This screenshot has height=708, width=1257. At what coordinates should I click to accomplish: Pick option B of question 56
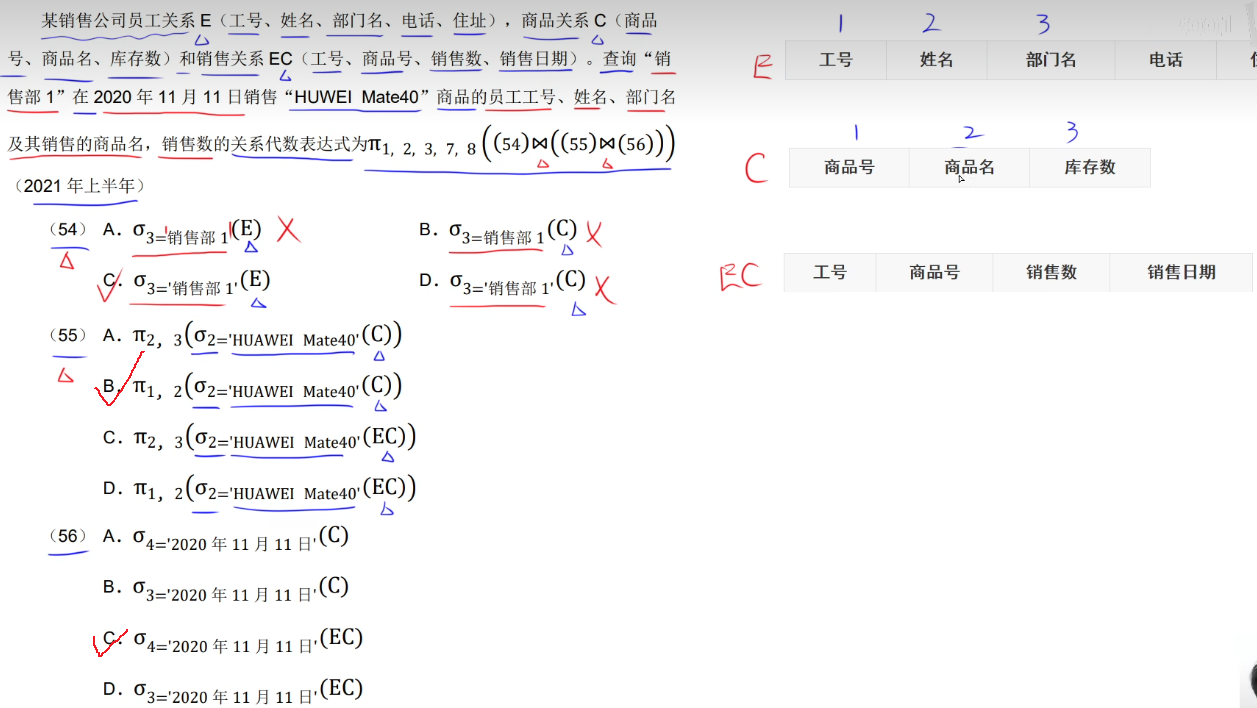pos(226,589)
